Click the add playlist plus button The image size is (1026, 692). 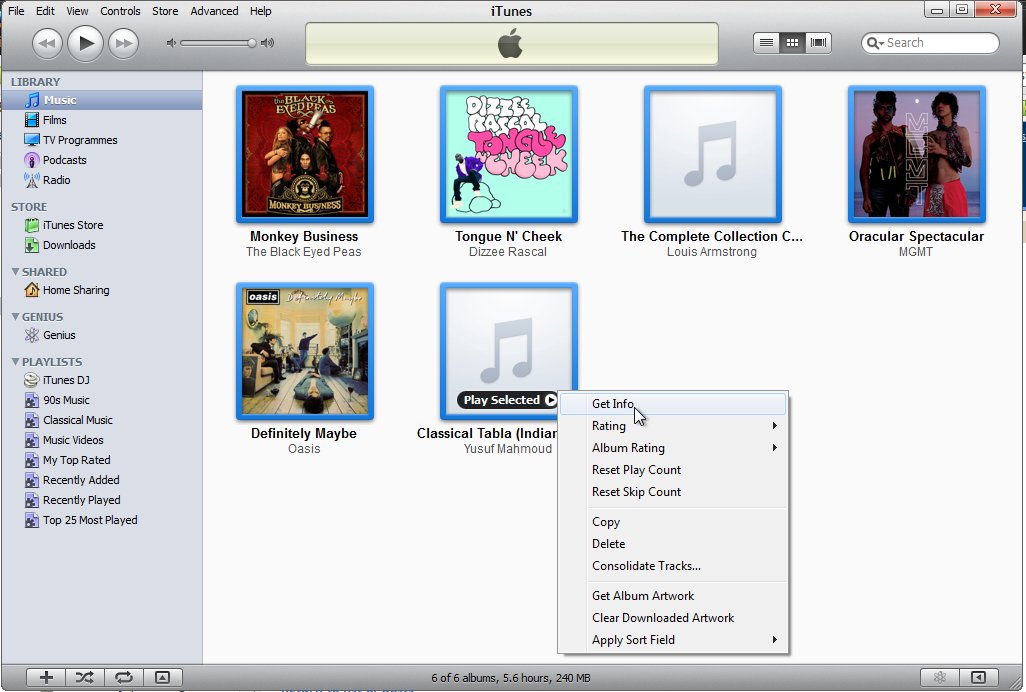(46, 678)
